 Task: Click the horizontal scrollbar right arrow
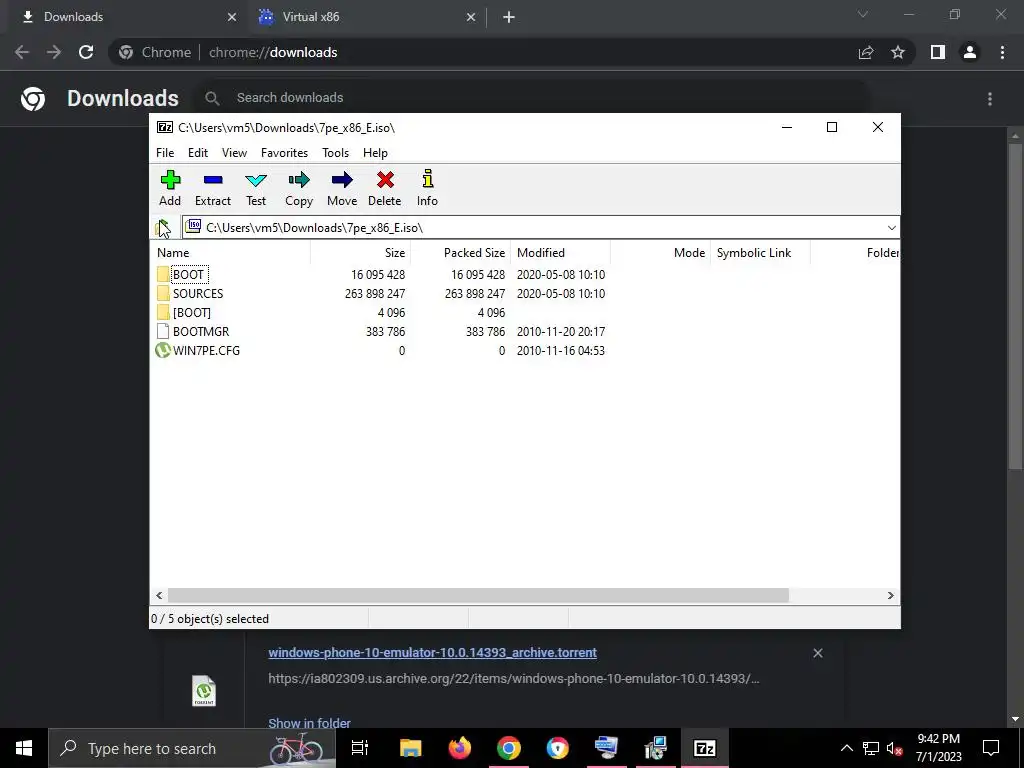(x=891, y=596)
